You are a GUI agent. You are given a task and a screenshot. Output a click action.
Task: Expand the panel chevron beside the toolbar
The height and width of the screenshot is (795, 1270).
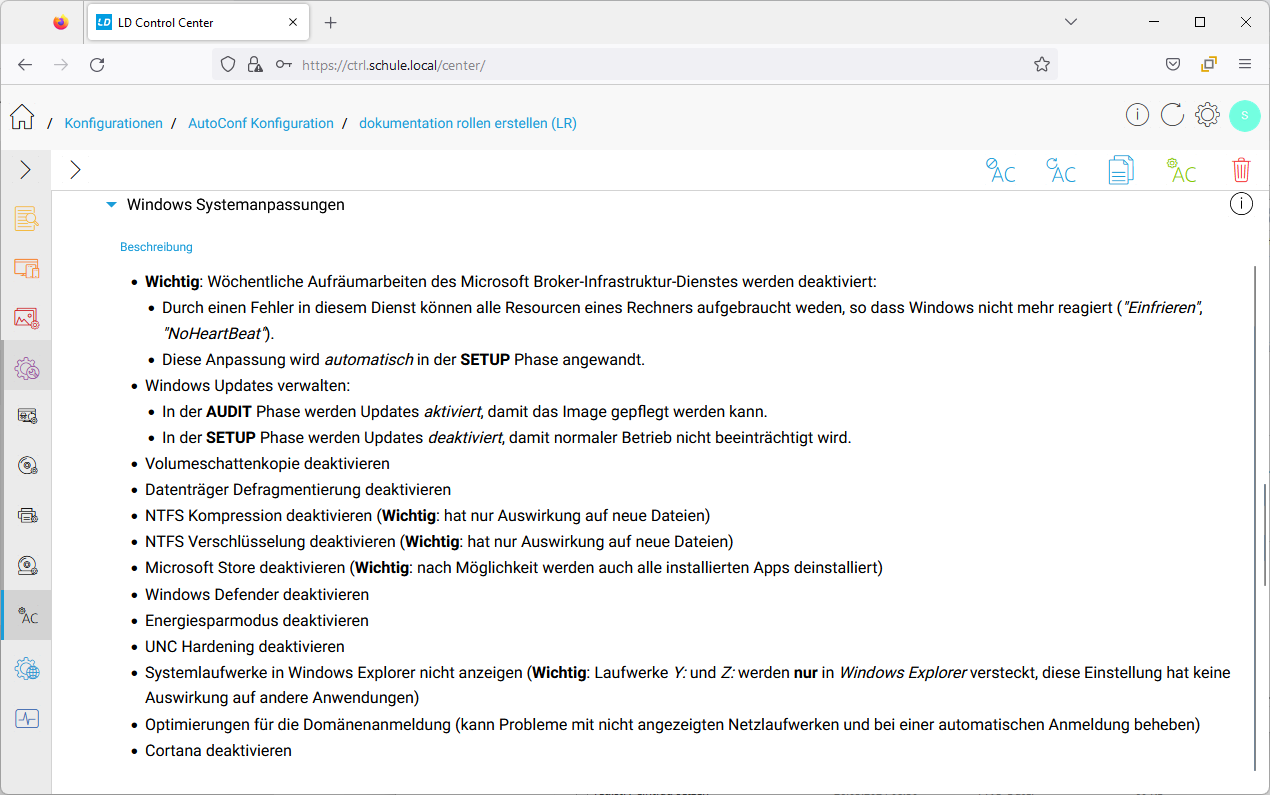pos(75,170)
